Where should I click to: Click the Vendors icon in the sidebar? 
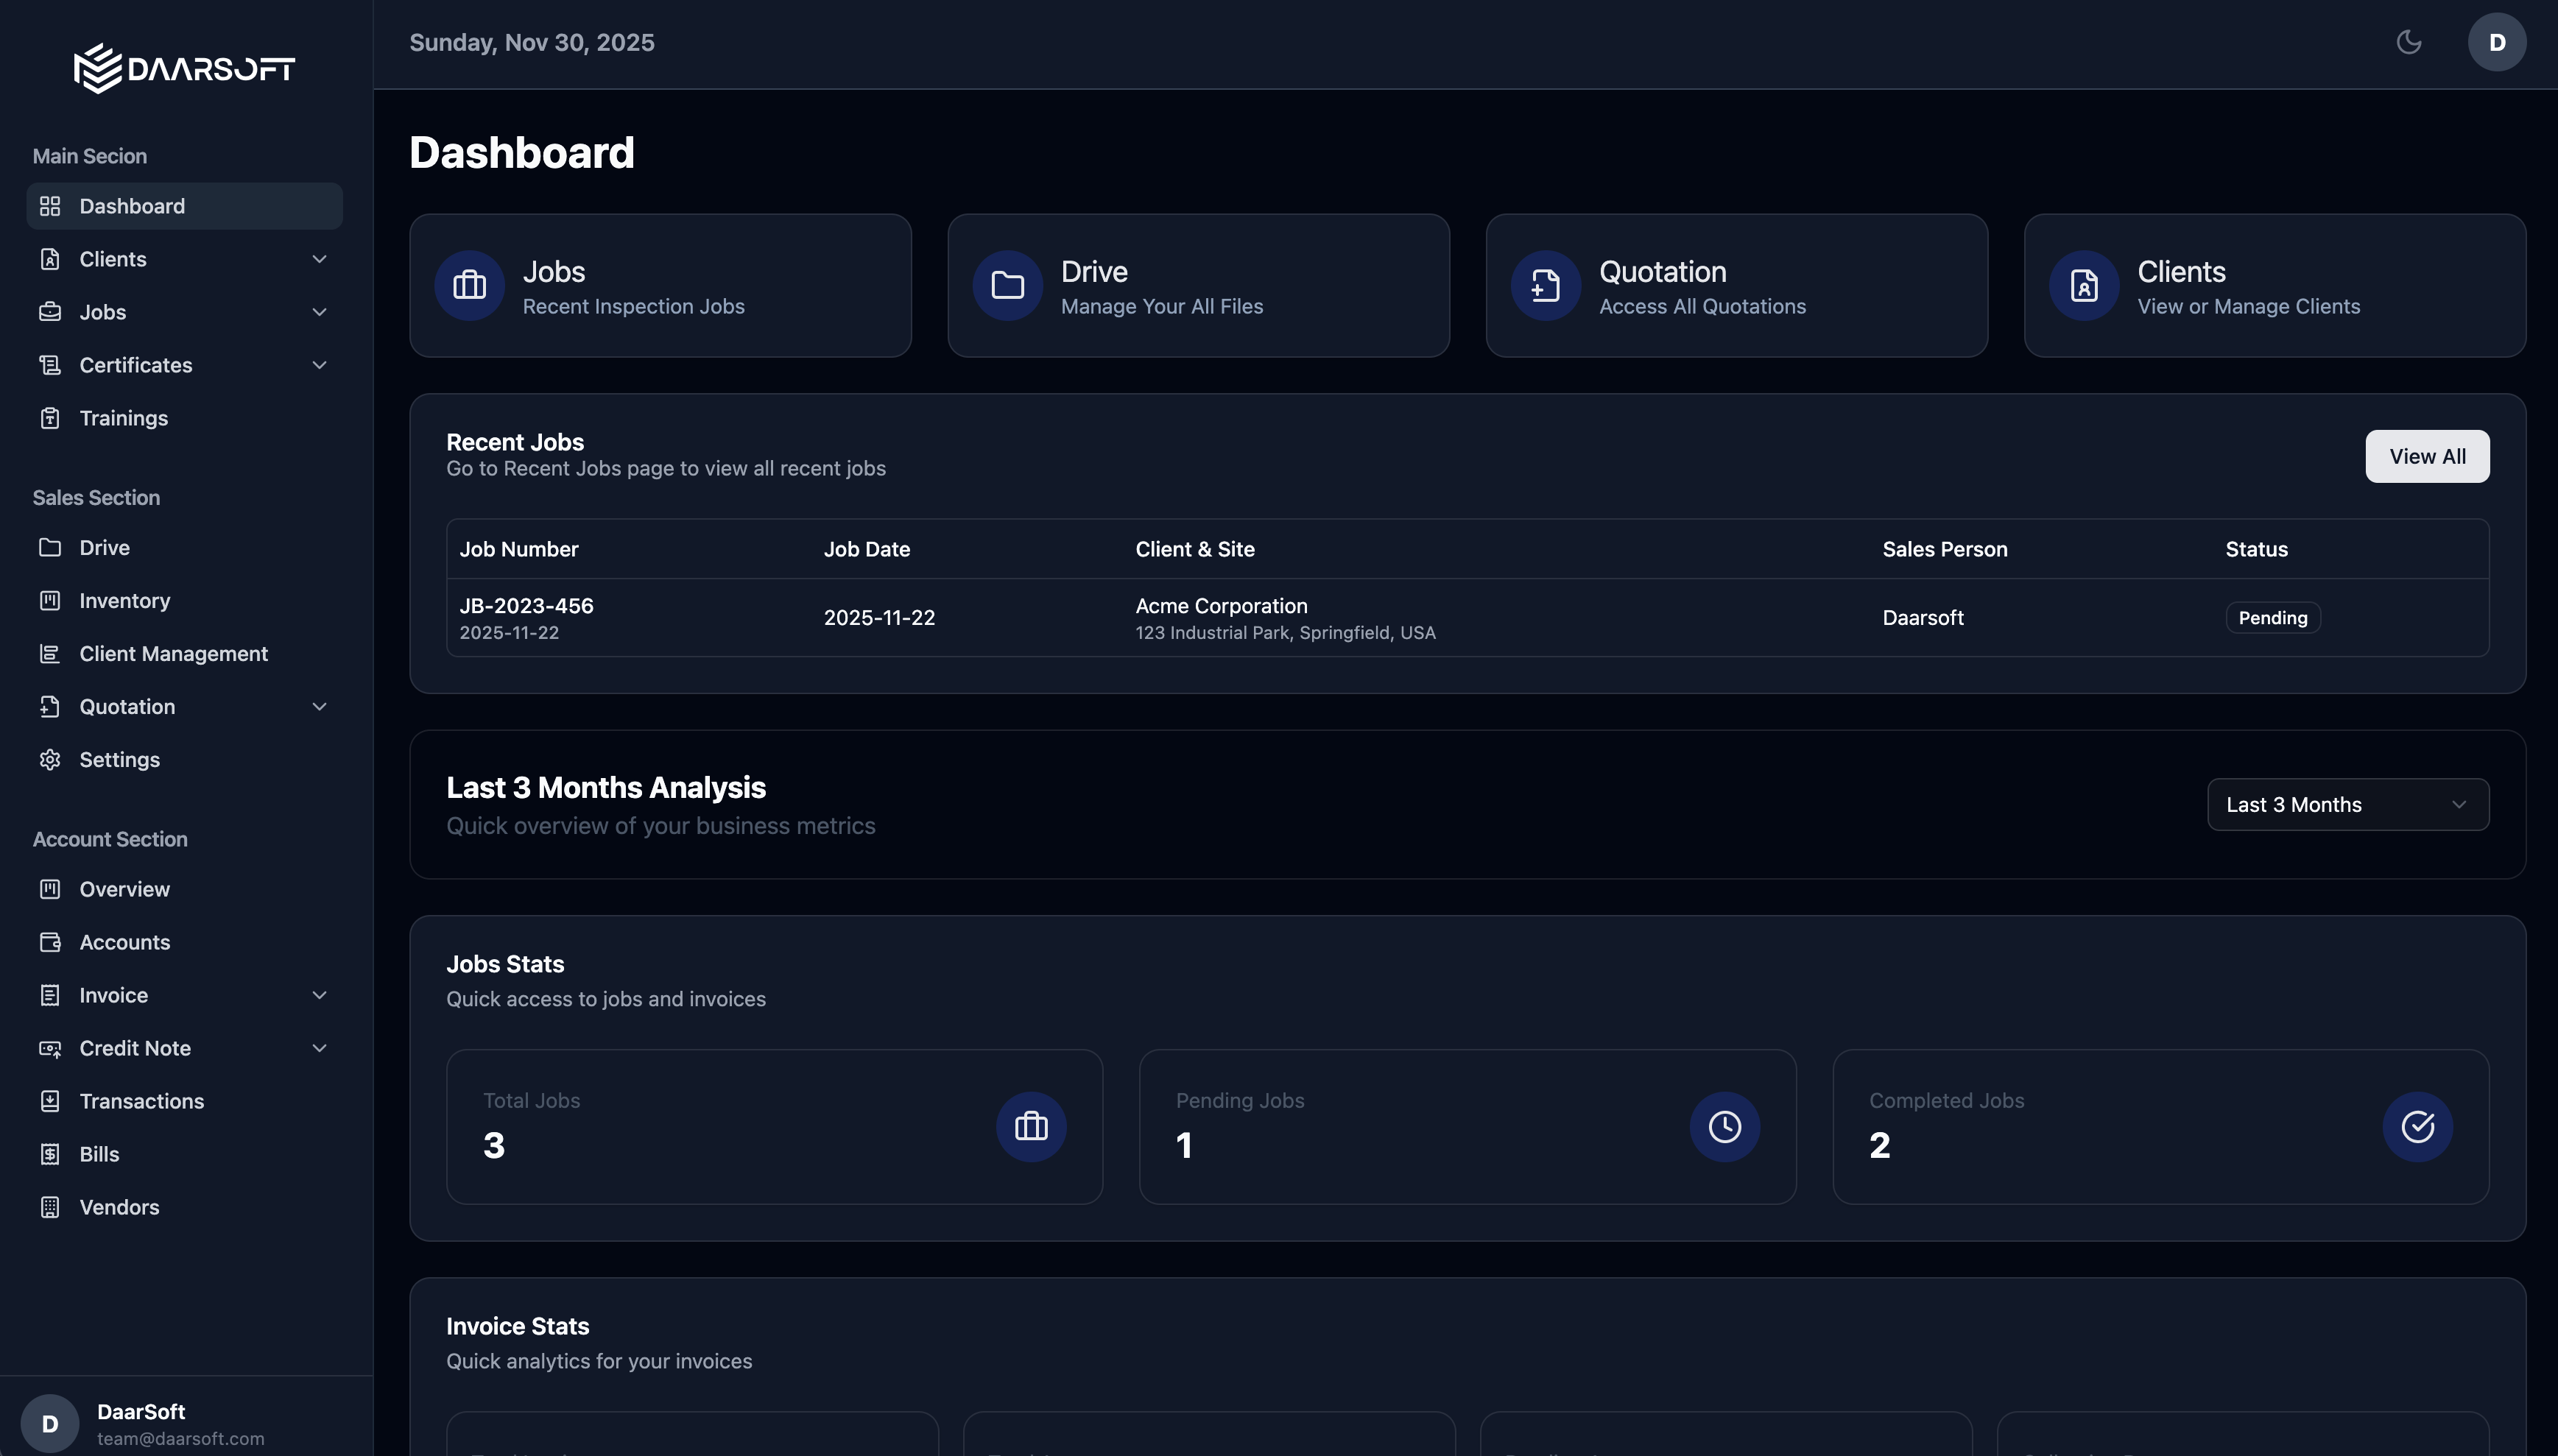click(51, 1207)
